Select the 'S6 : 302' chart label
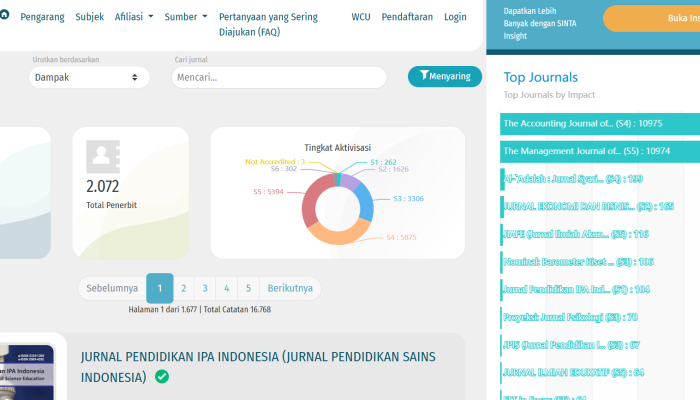Screen dimensions: 700x400 [x=284, y=169]
